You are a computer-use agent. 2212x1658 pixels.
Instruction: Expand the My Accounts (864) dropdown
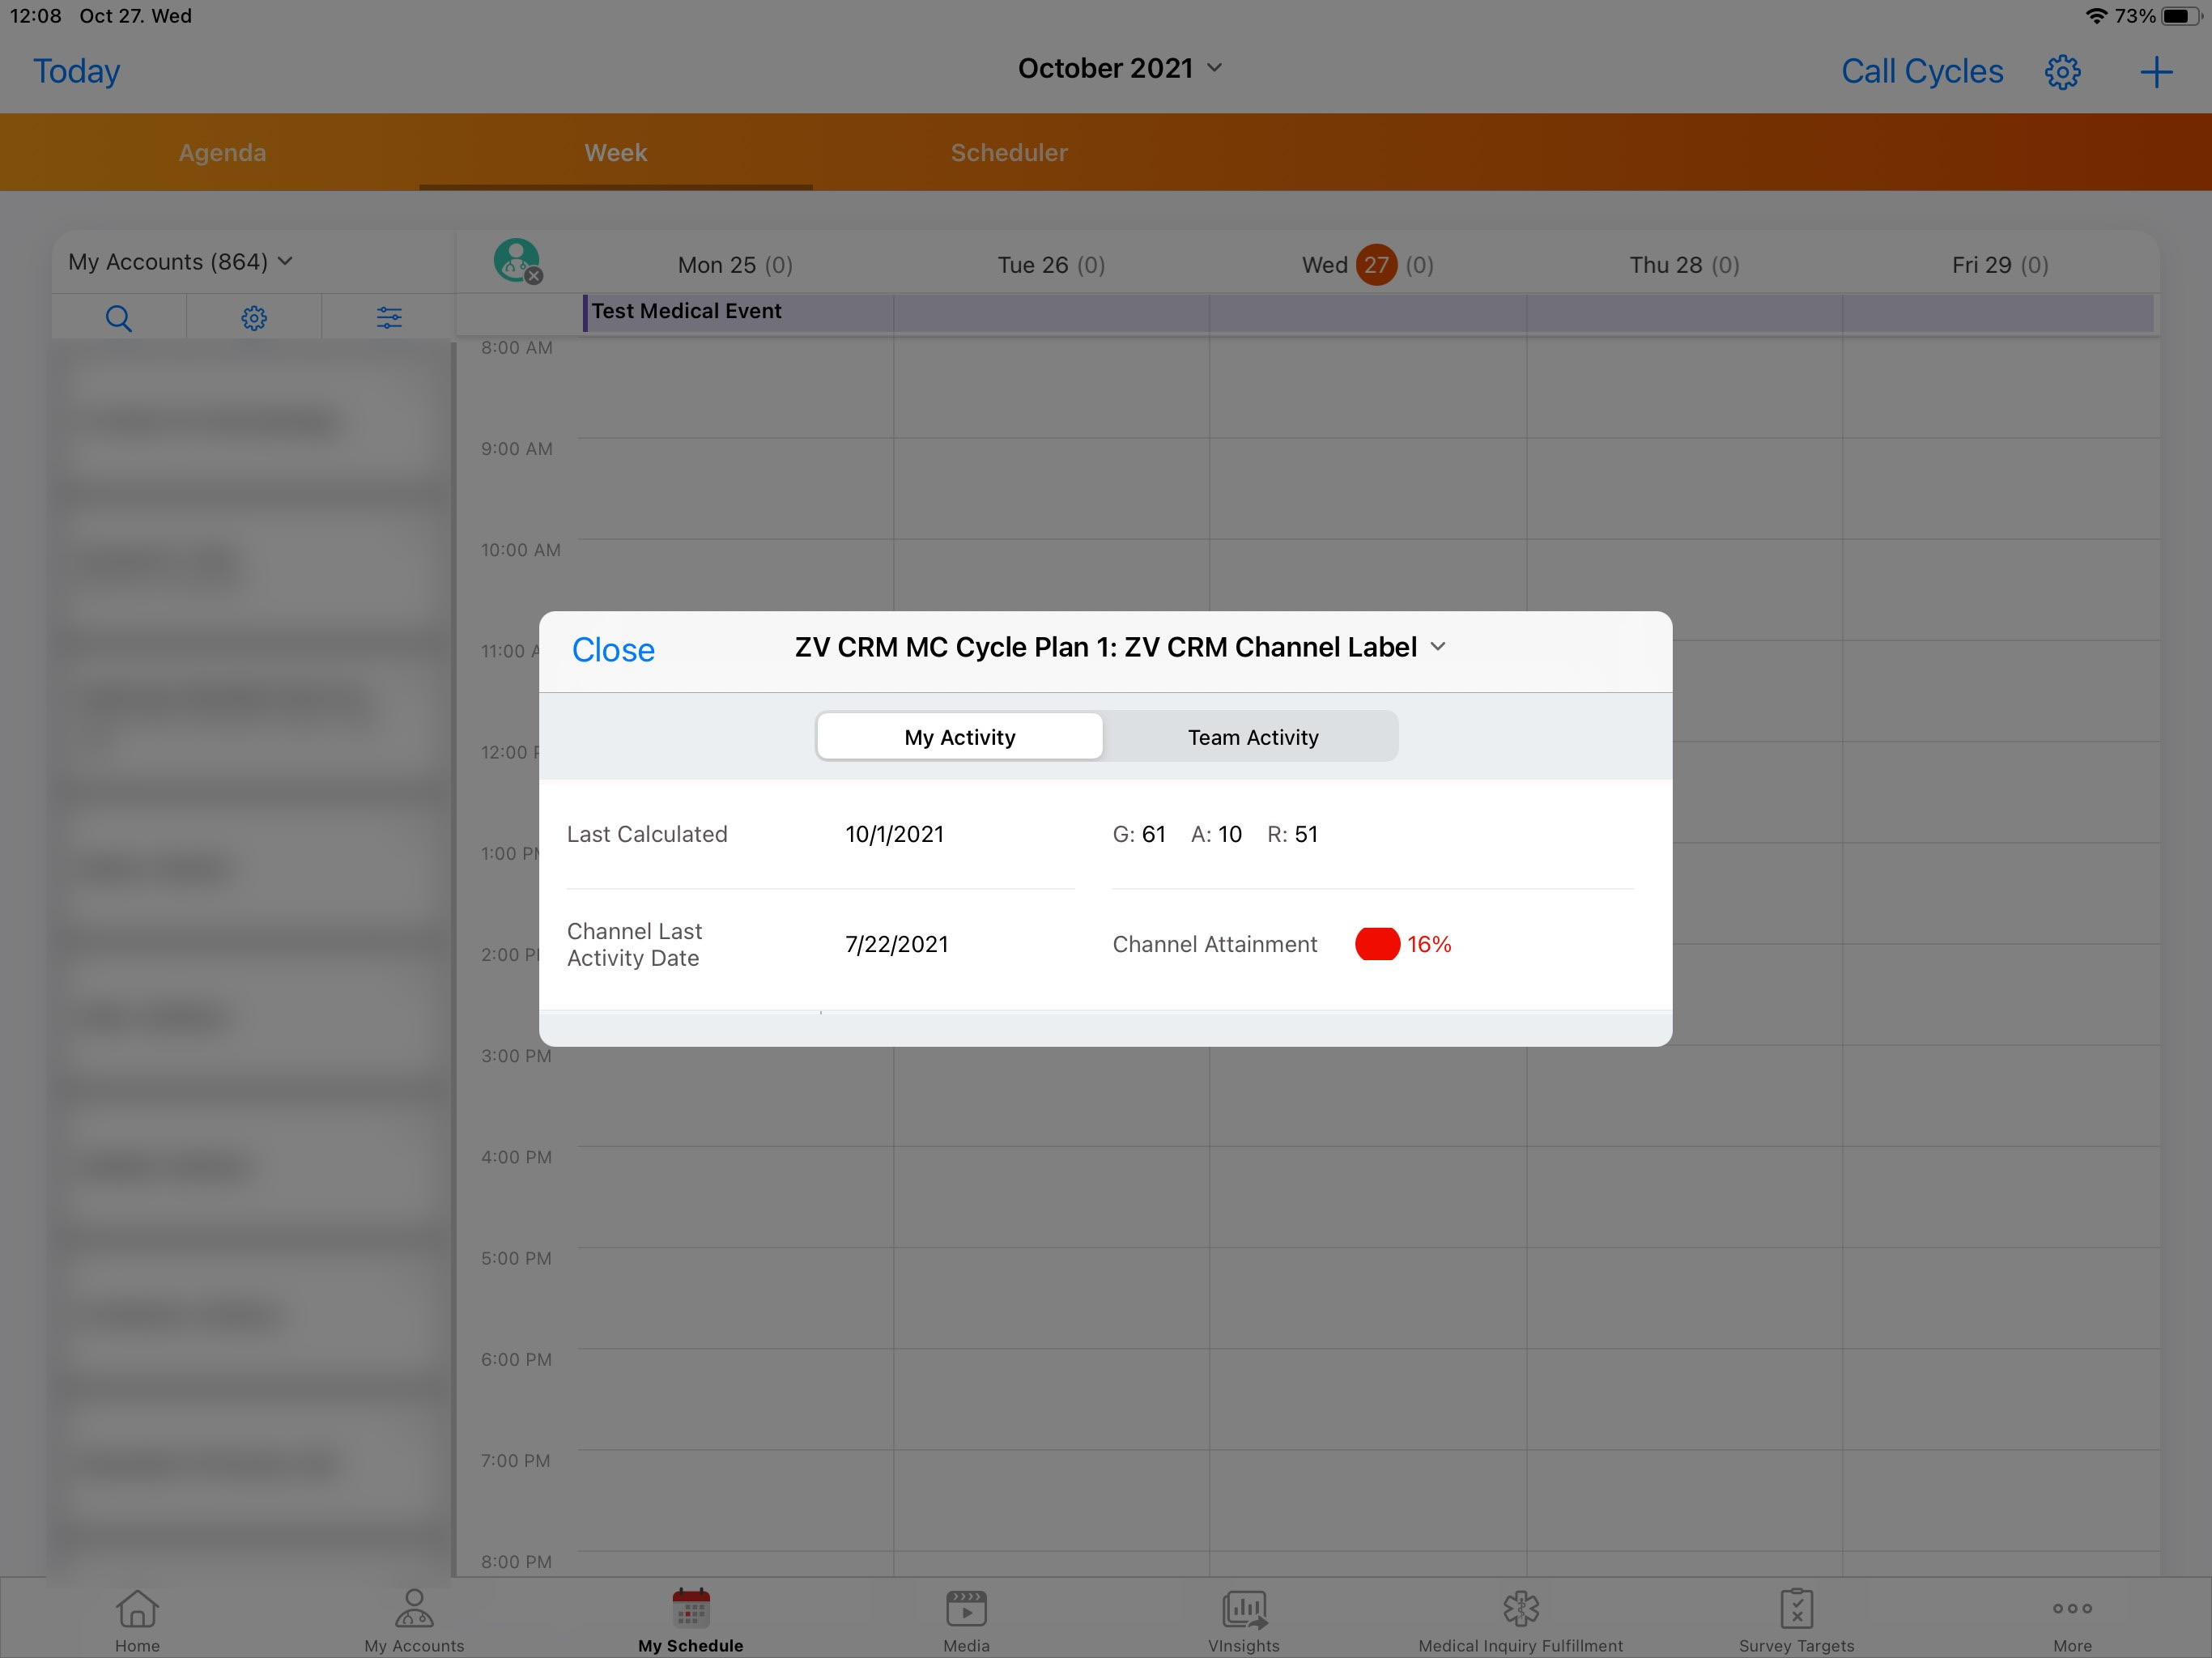[180, 262]
